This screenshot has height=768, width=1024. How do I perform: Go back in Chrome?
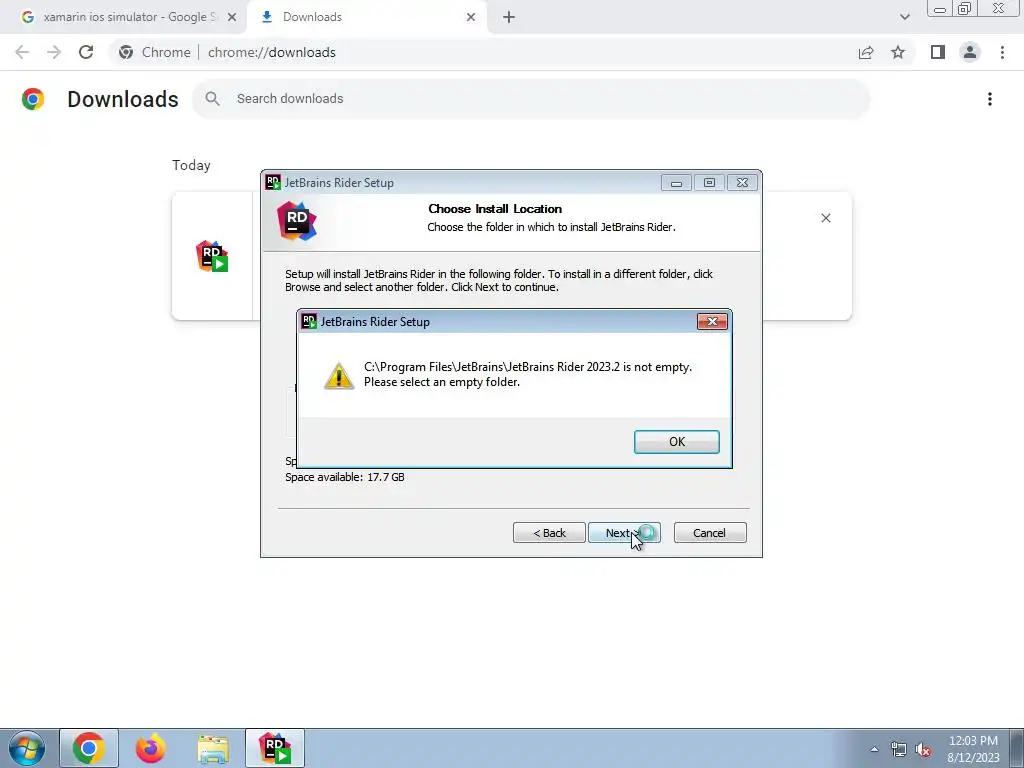22,52
